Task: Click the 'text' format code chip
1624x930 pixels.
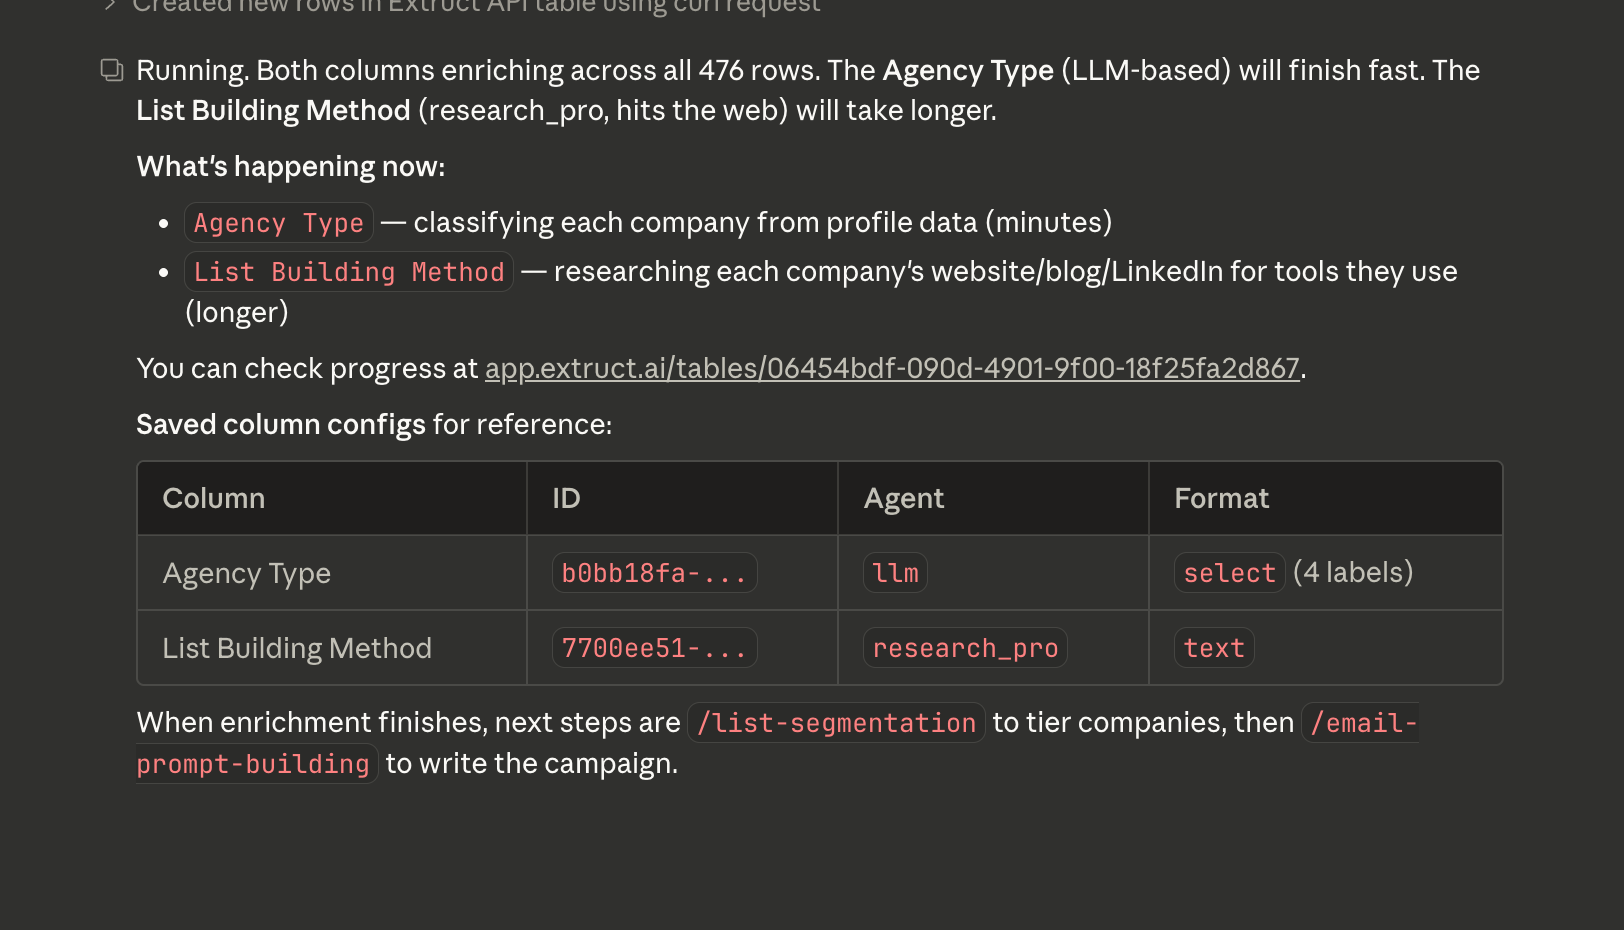Action: pos(1213,648)
